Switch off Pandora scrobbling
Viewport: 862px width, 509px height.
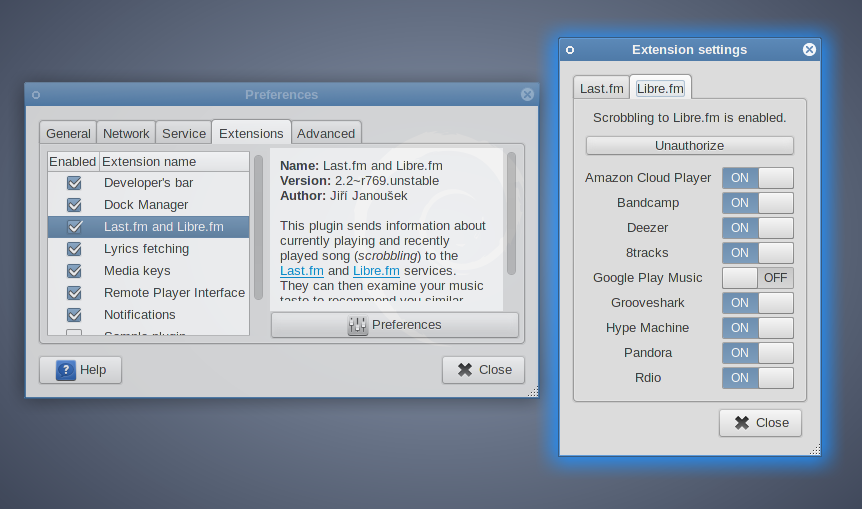758,353
